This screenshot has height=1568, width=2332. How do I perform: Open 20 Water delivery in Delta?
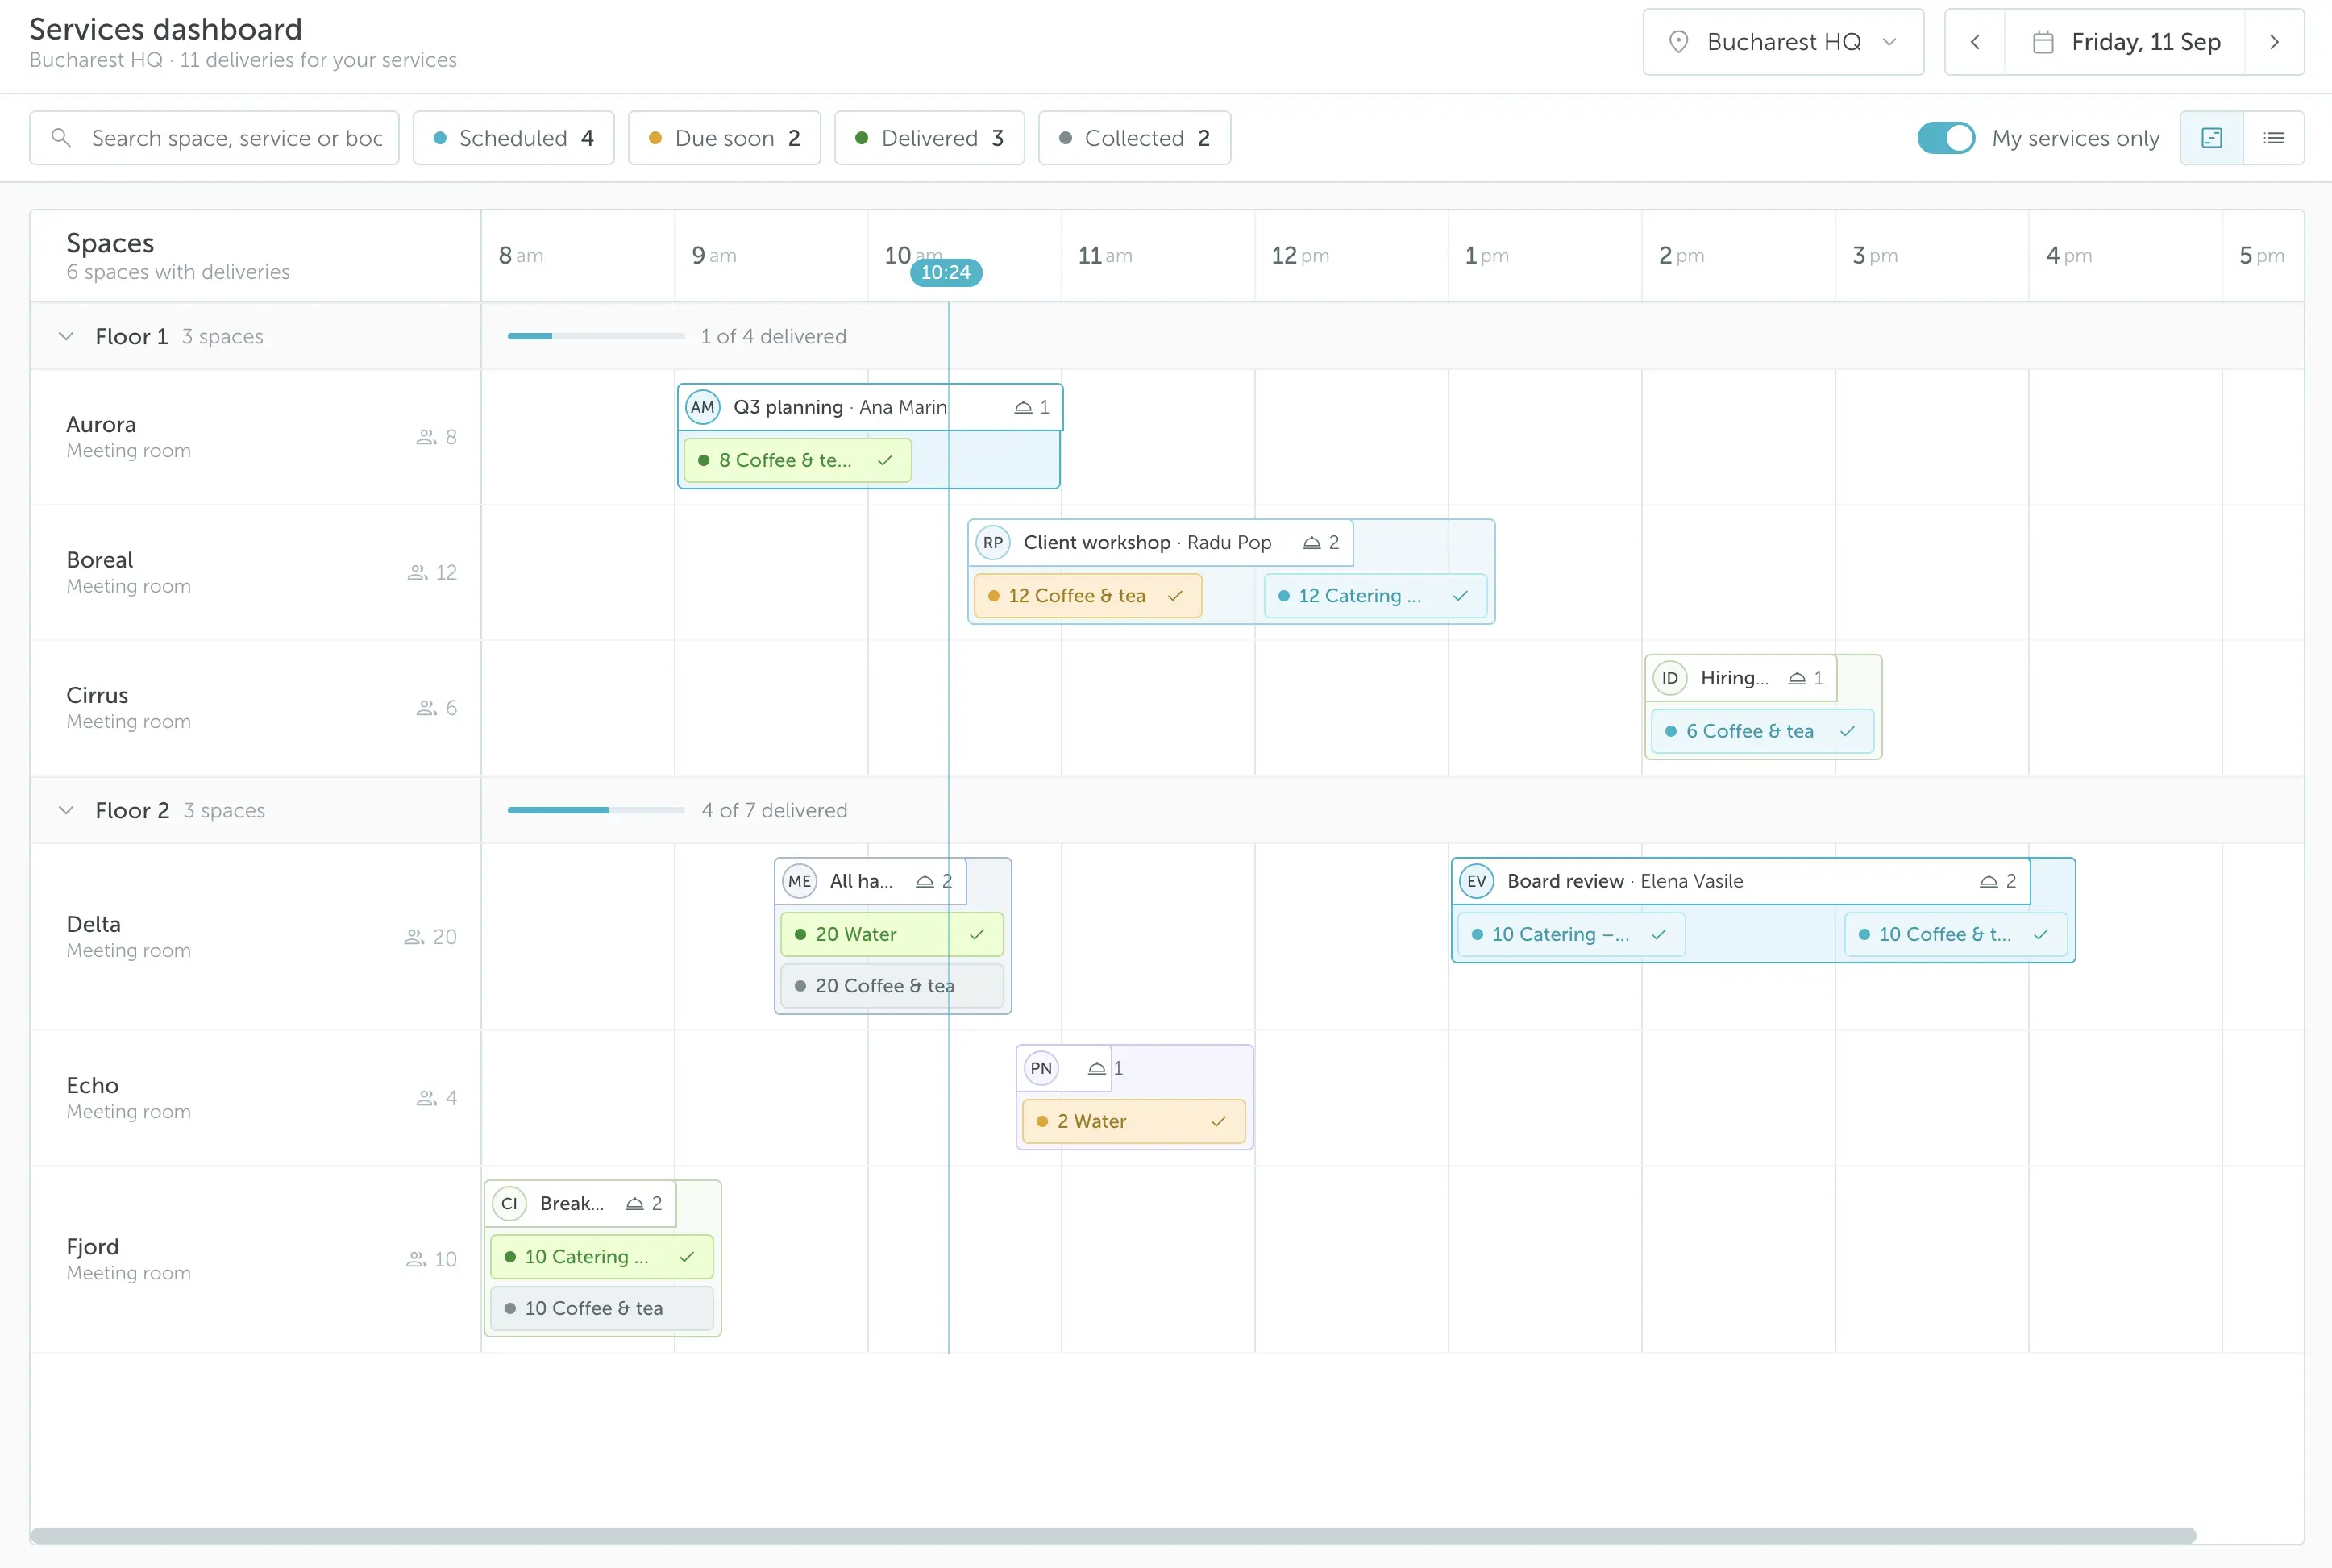892,934
